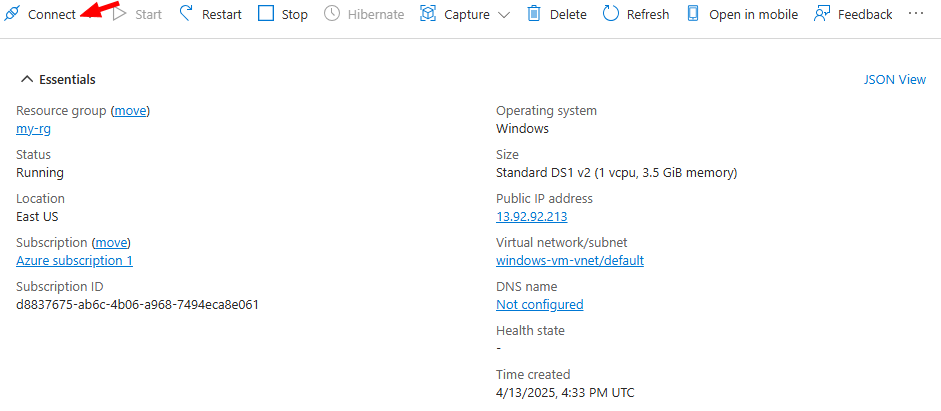Screen dimensions: 941x411
Task: Click the move link next to Resource group
Action: 130,111
